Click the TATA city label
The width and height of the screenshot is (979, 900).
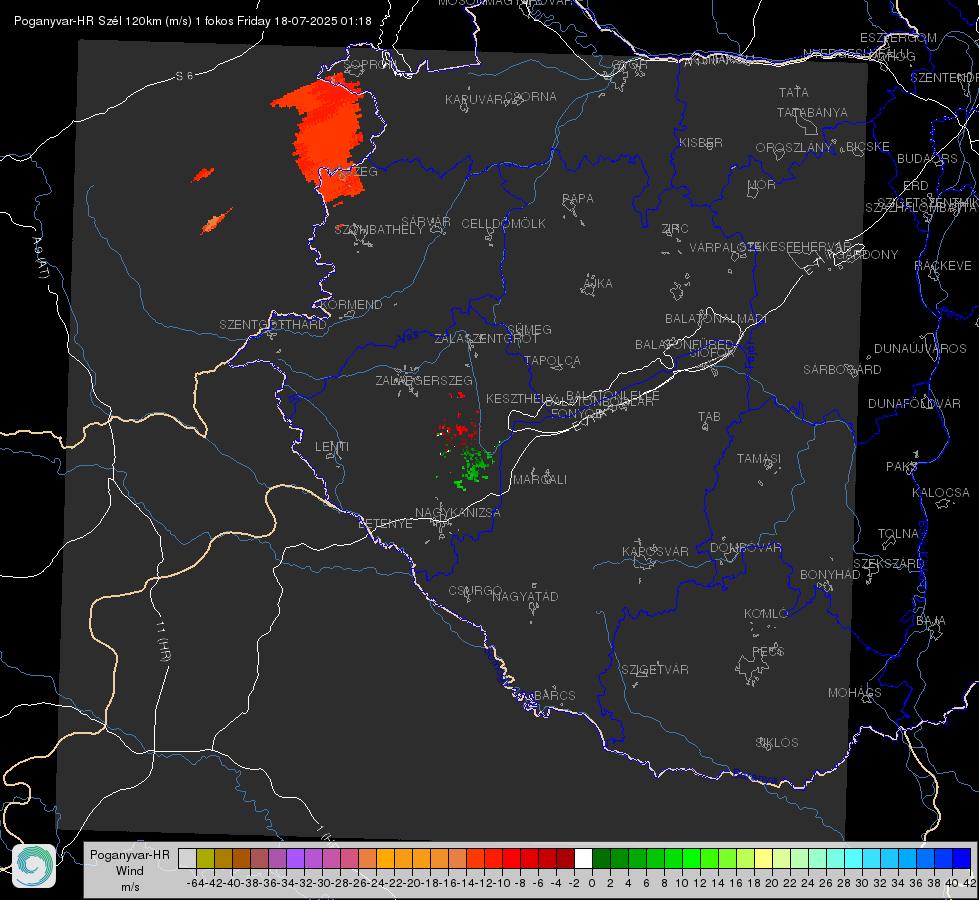tap(794, 92)
